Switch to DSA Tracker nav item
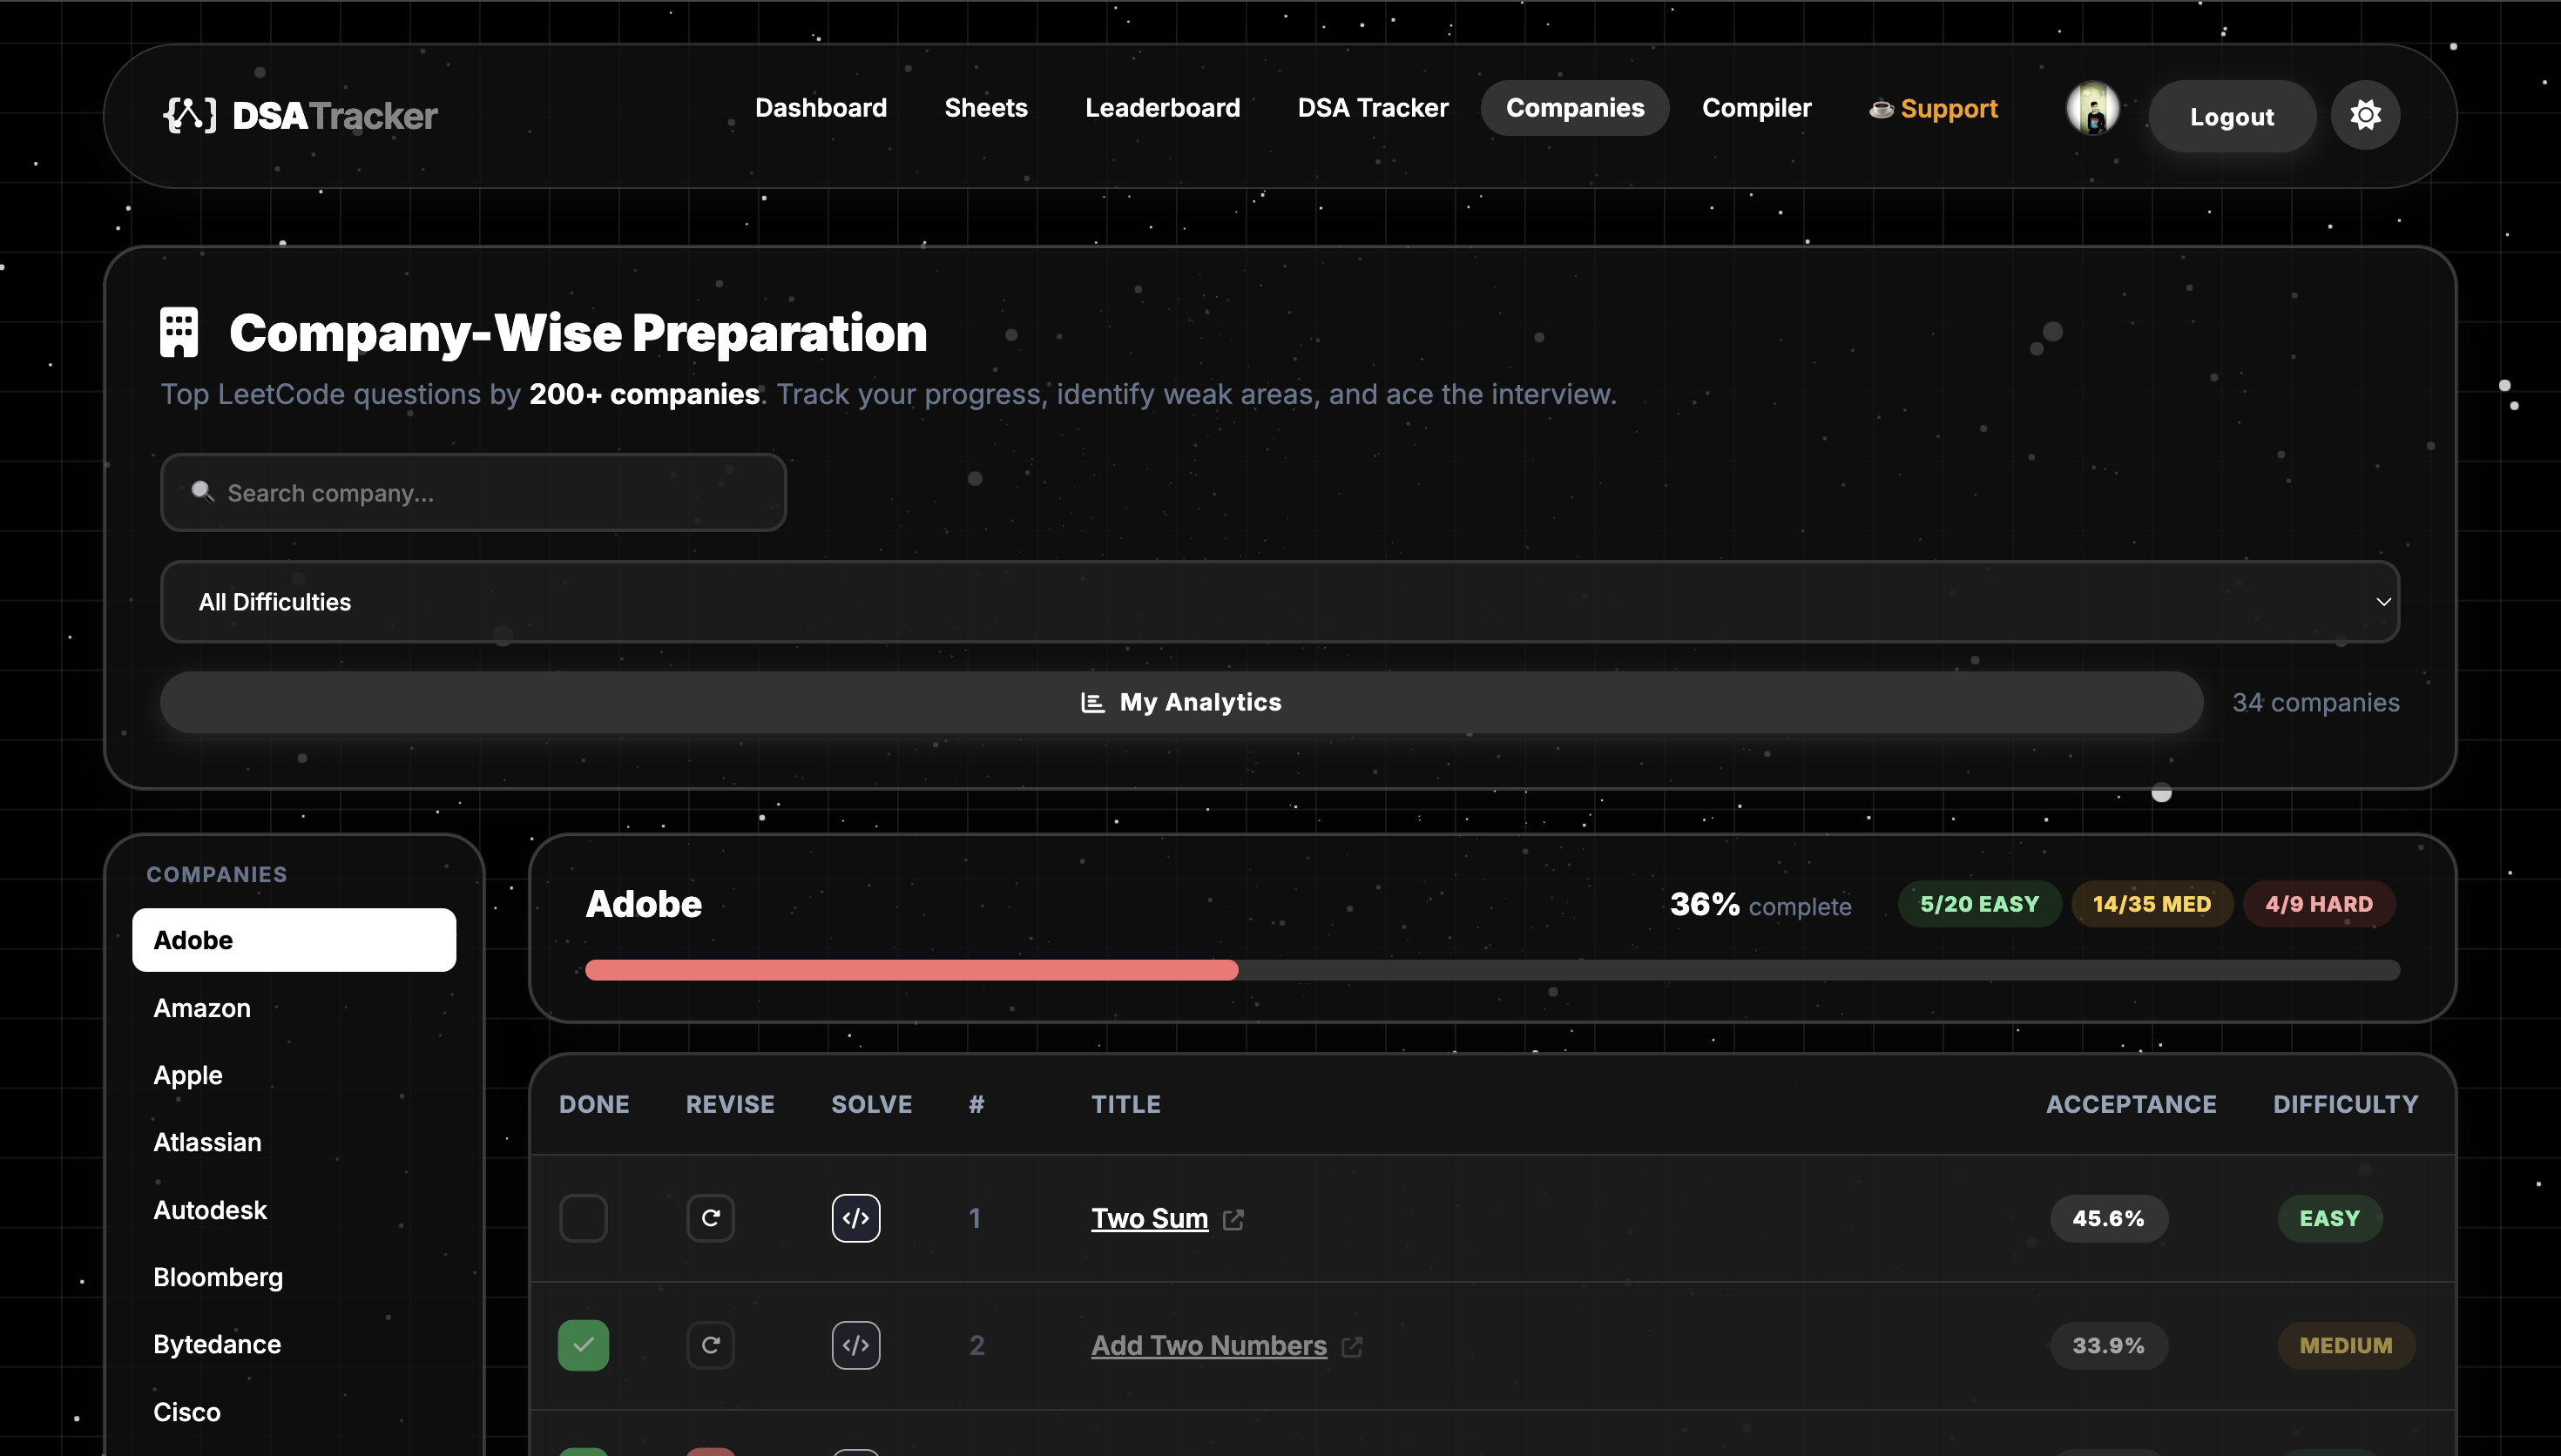The width and height of the screenshot is (2561, 1456). [x=1373, y=108]
